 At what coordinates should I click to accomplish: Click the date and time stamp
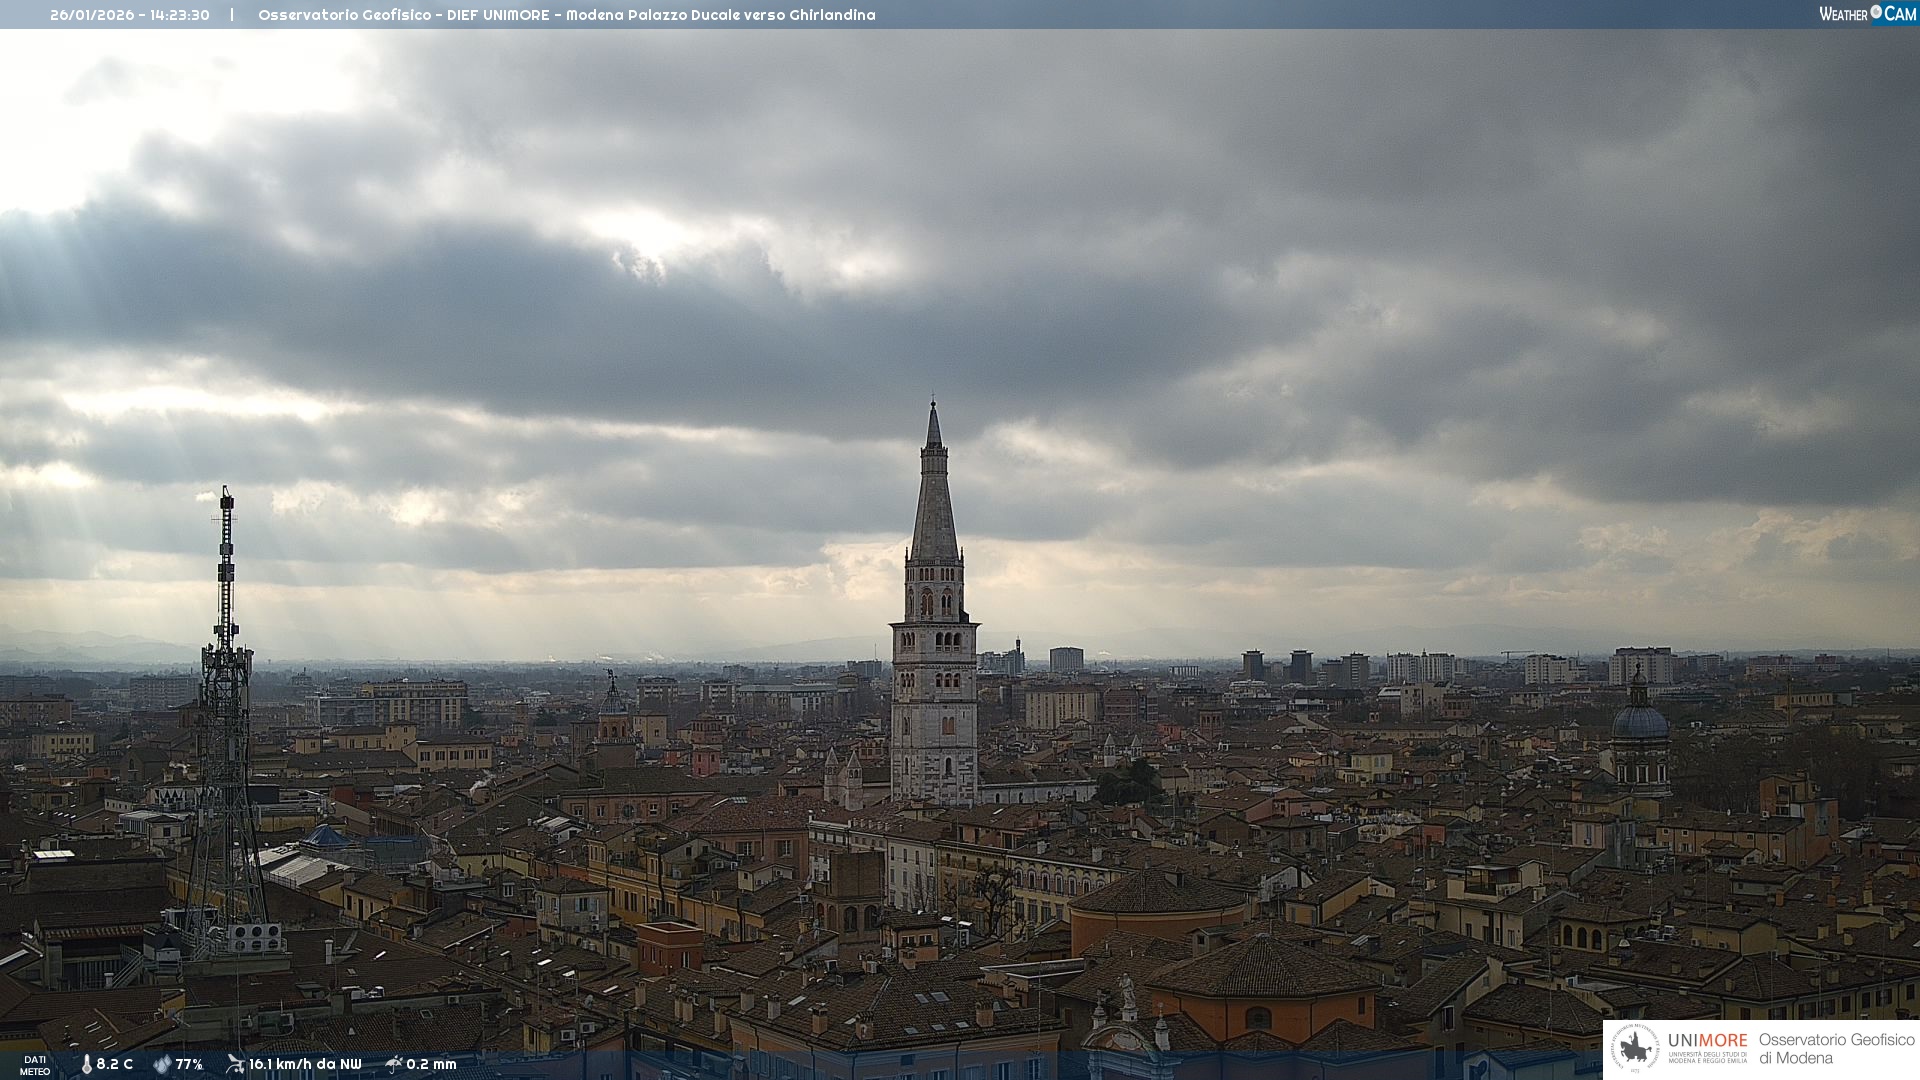[130, 15]
